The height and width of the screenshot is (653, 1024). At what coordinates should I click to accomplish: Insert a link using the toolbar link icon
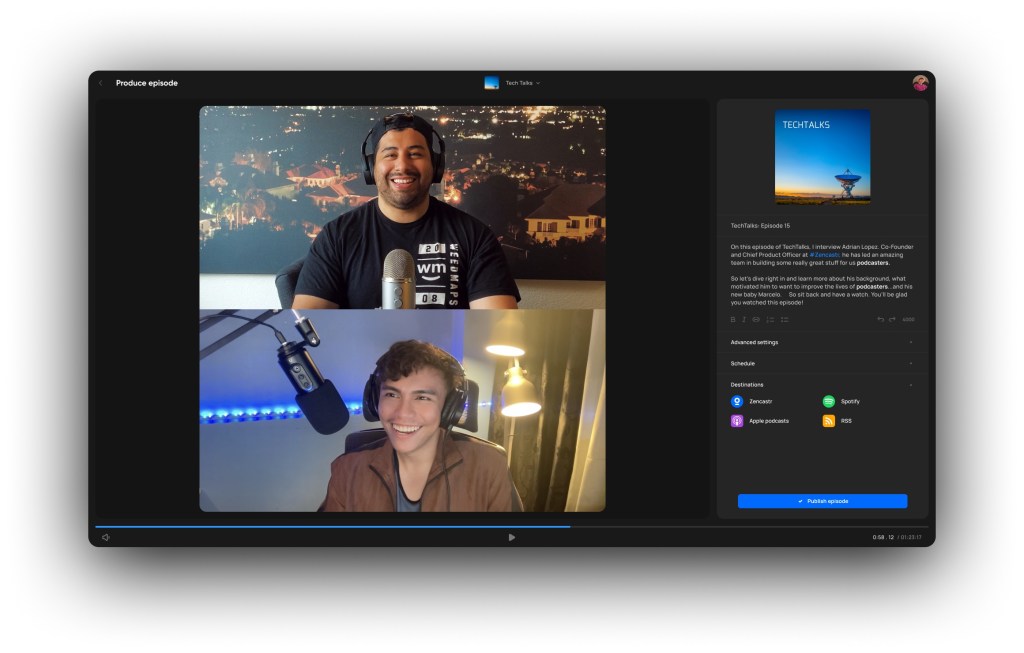(x=756, y=320)
